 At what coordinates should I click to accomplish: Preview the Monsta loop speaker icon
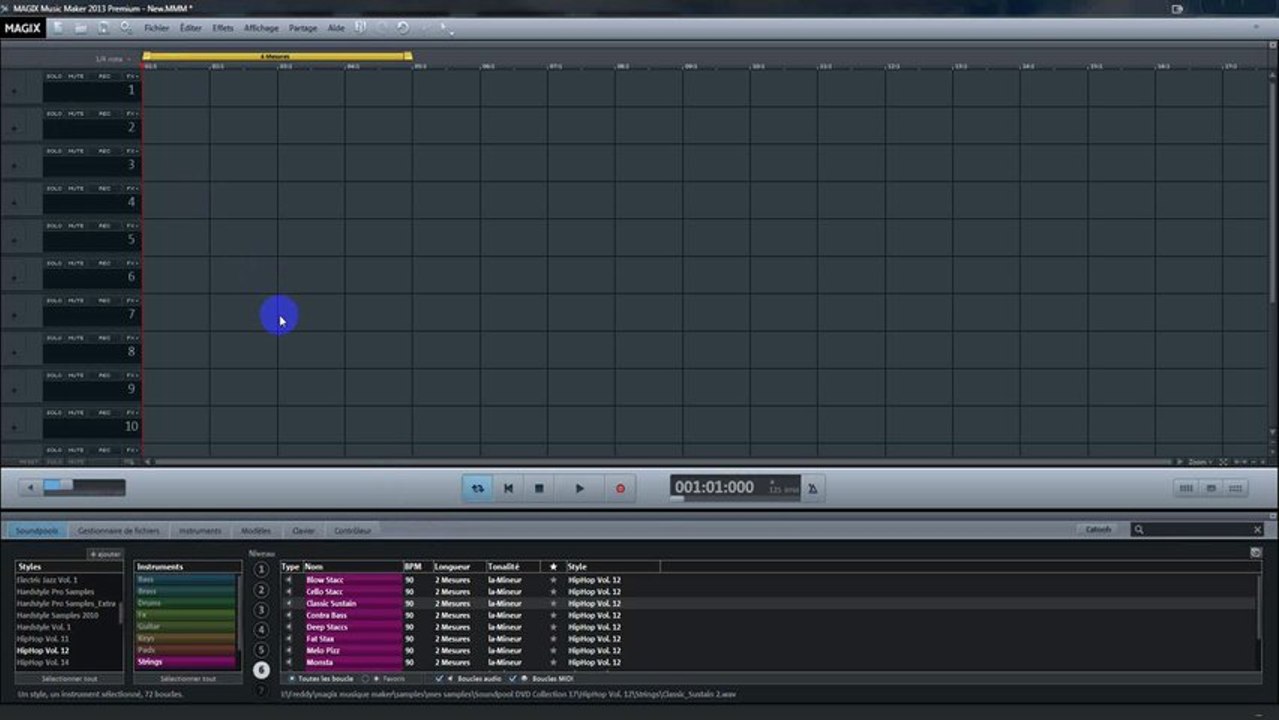(289, 662)
